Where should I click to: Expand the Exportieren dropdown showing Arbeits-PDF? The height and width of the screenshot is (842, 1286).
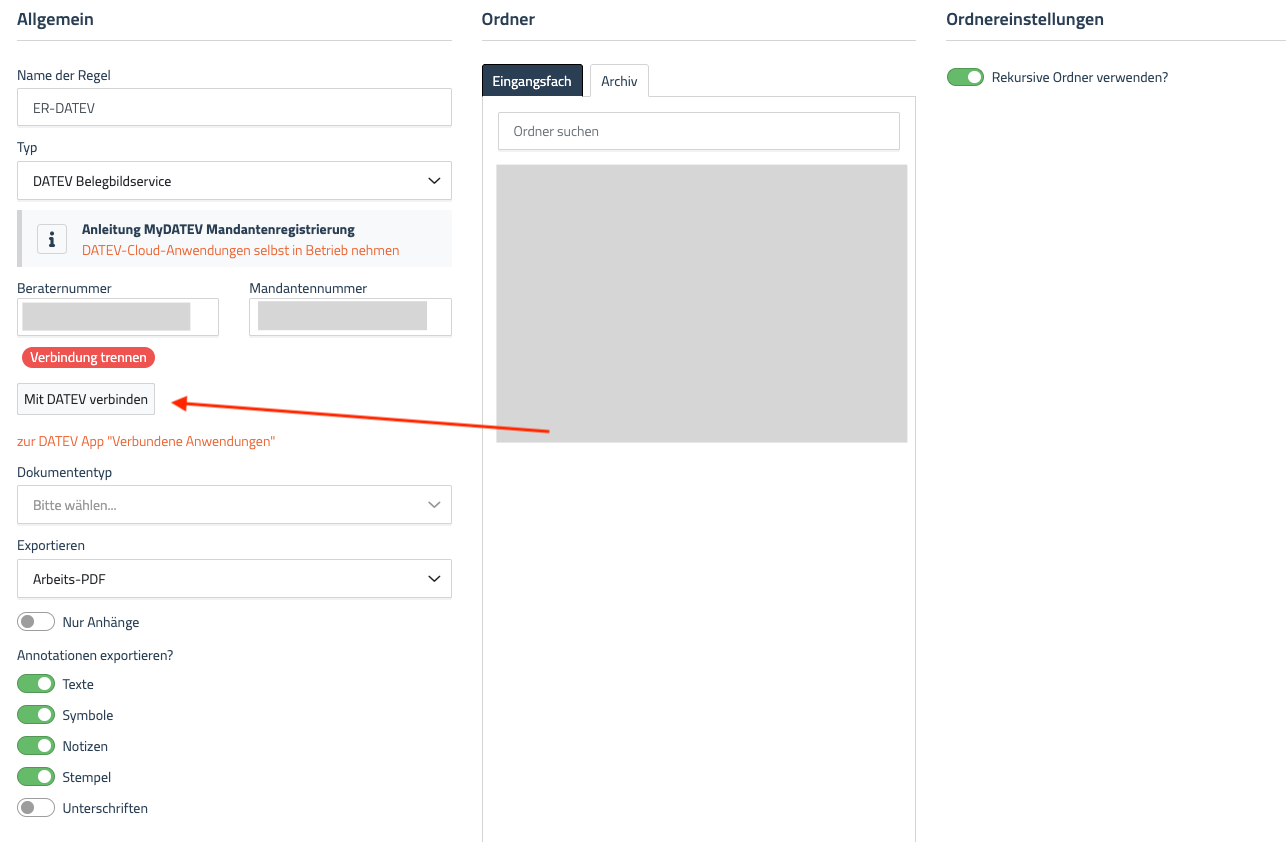click(x=234, y=579)
